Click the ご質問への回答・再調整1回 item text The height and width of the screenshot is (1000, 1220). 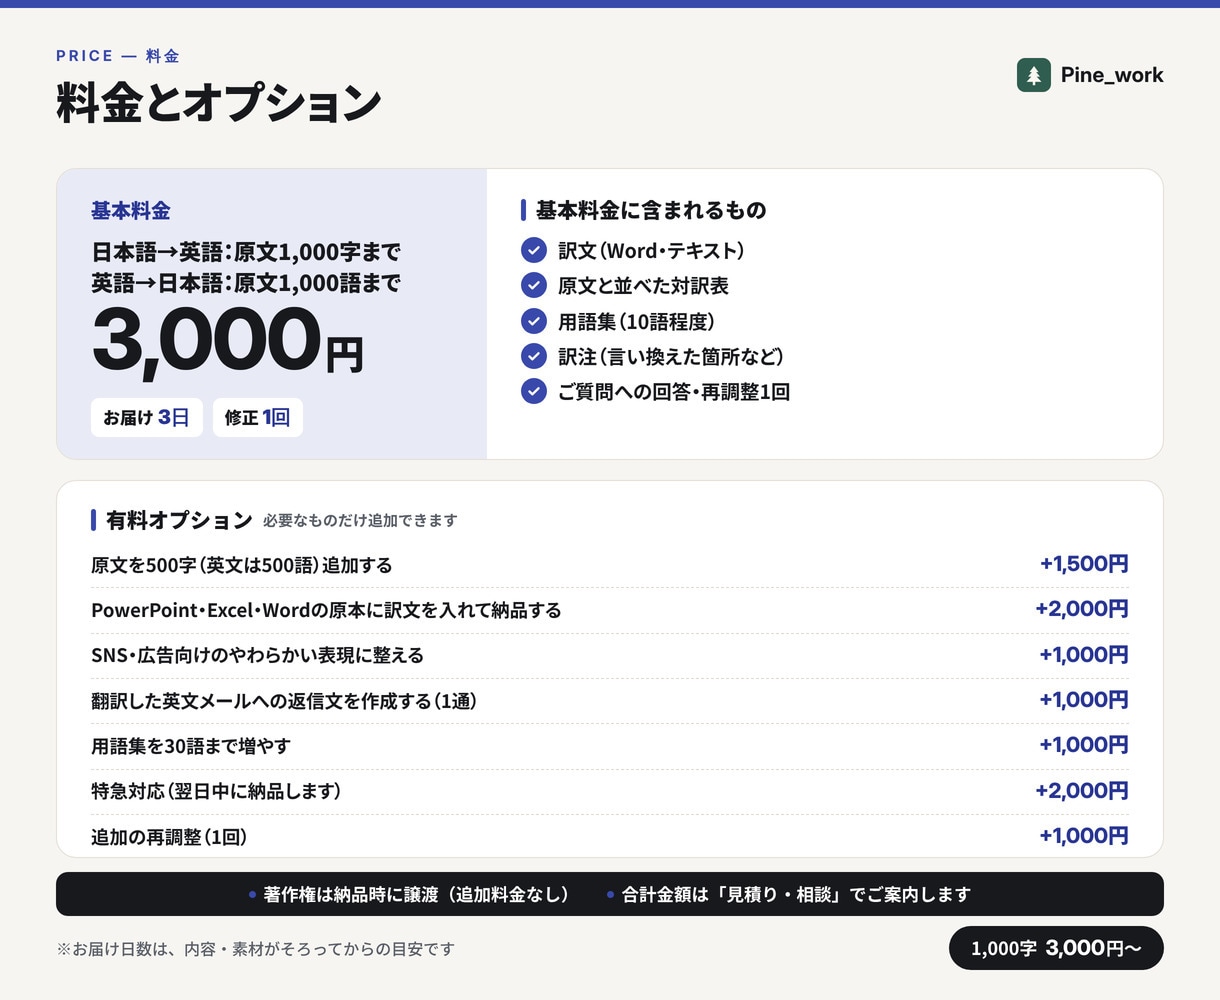[674, 392]
